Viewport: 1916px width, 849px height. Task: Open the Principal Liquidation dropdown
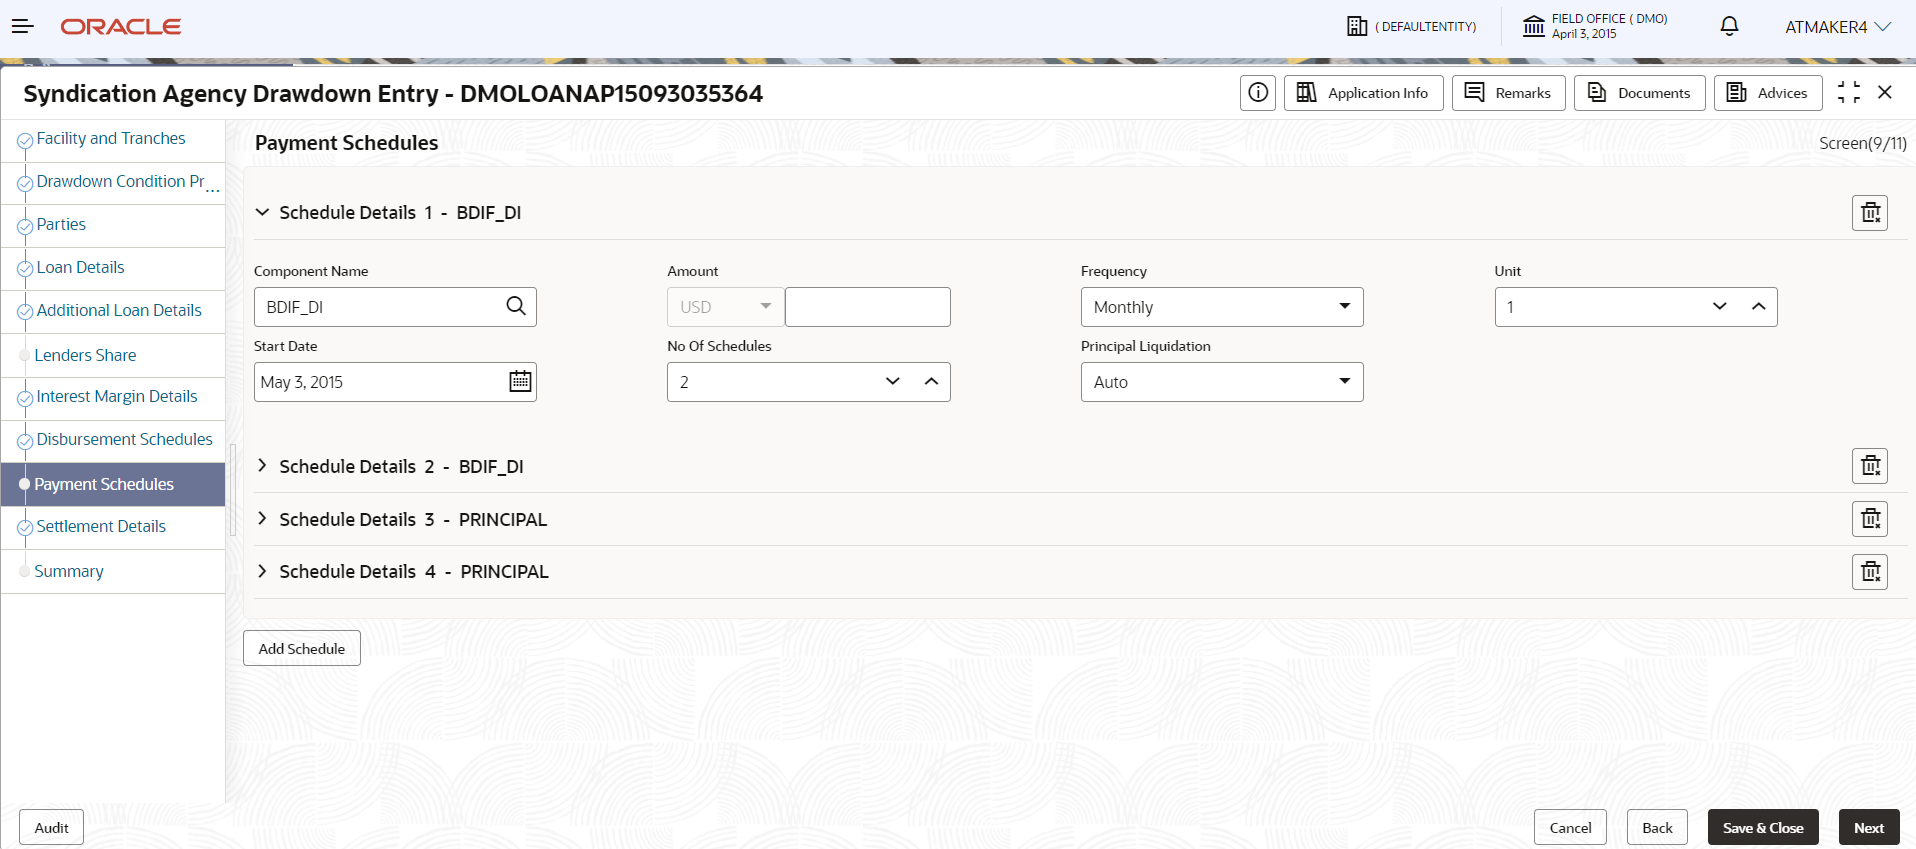click(x=1222, y=382)
